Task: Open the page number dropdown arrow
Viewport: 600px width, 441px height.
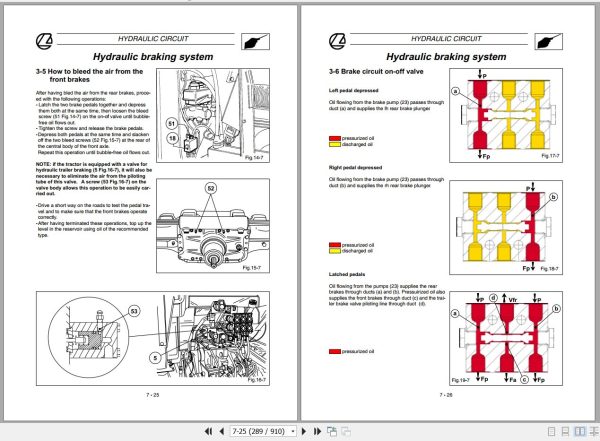Action: click(293, 431)
